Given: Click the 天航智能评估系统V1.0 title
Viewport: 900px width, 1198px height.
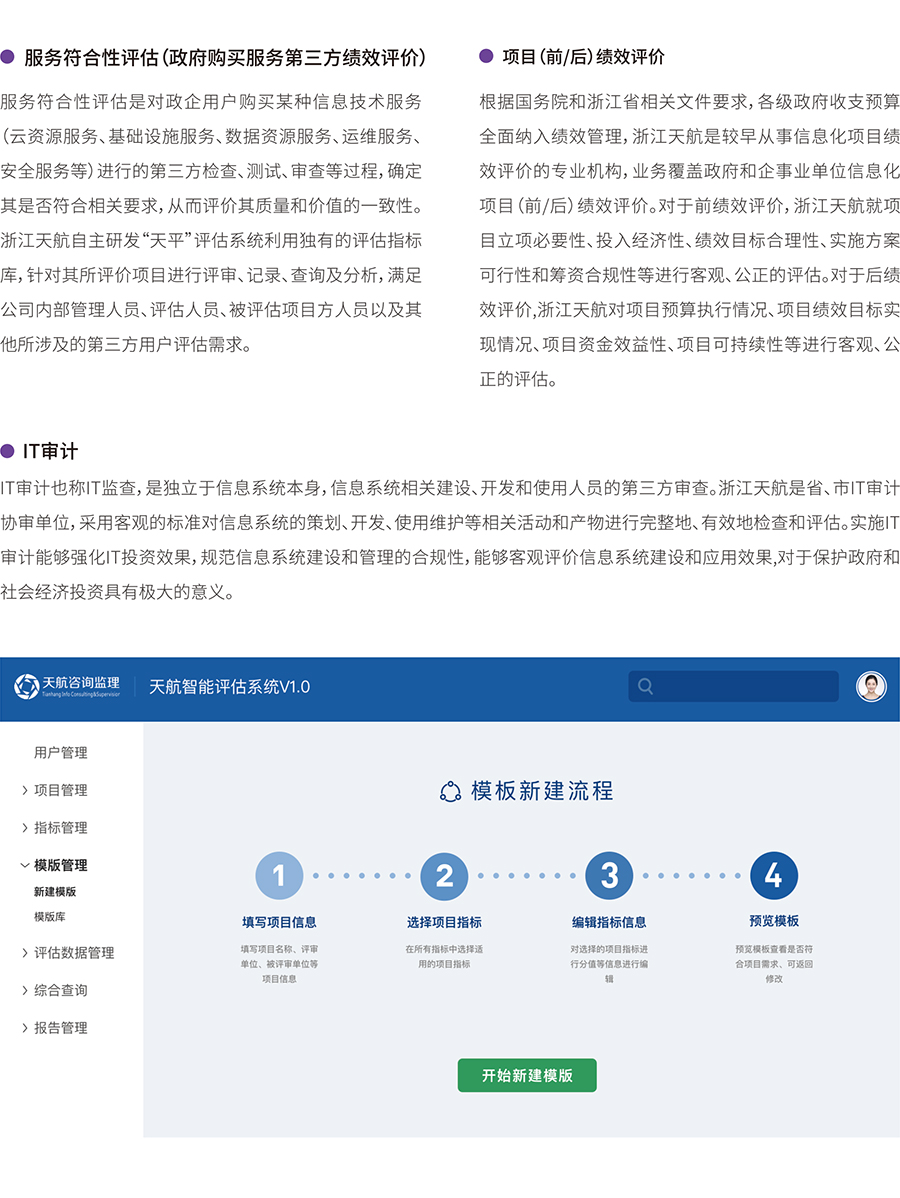Looking at the screenshot, I should [x=229, y=687].
